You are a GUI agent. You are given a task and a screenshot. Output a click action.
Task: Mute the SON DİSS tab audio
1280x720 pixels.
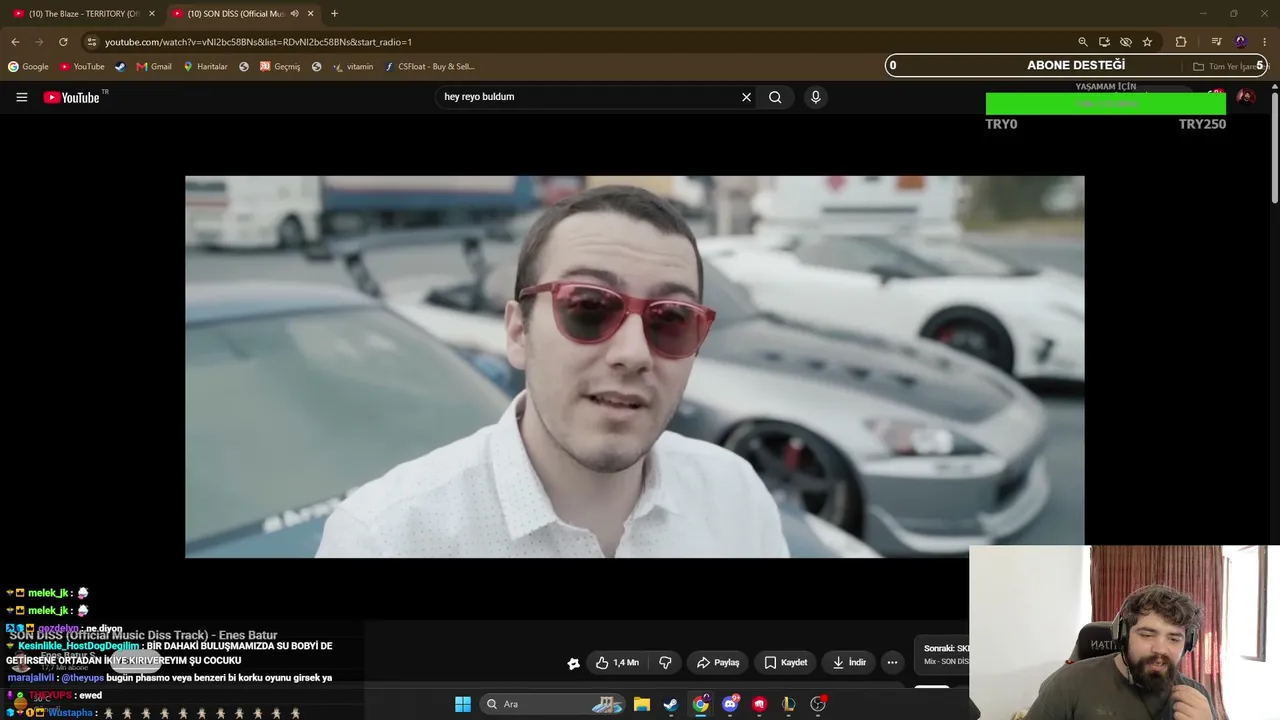[x=294, y=14]
